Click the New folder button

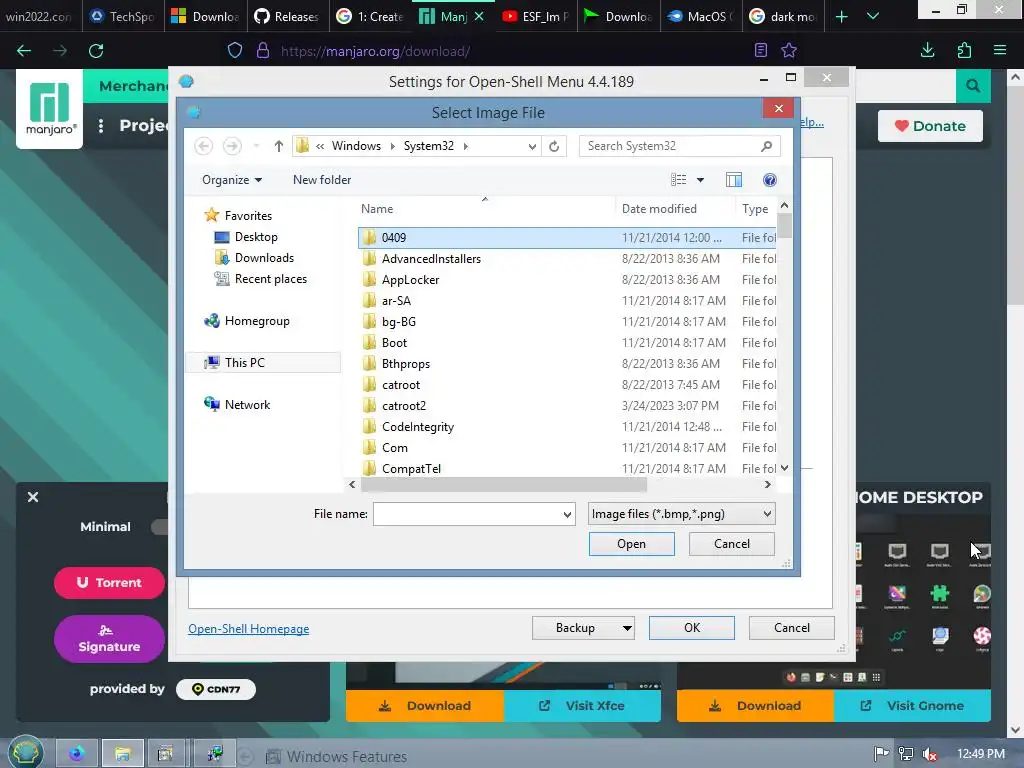pos(322,180)
